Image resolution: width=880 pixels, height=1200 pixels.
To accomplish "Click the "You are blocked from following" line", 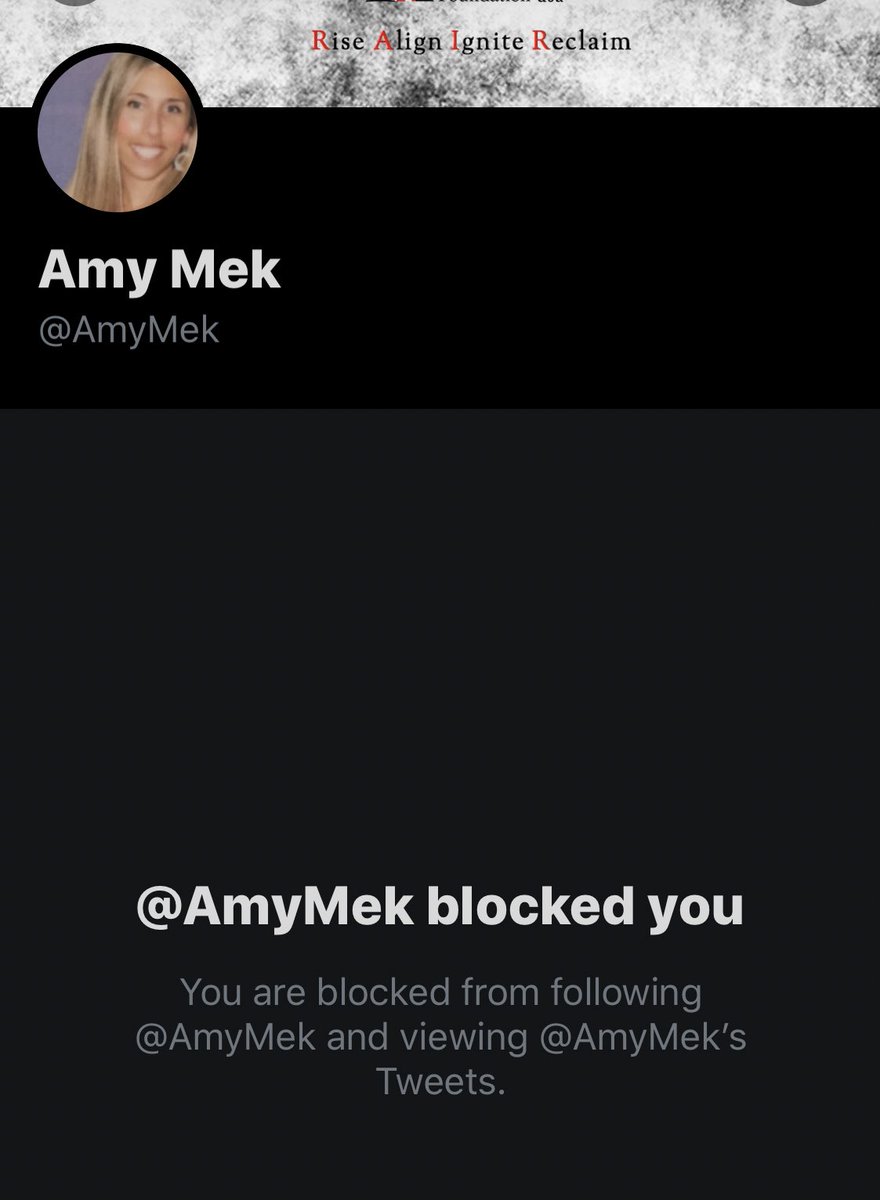I will pos(441,994).
